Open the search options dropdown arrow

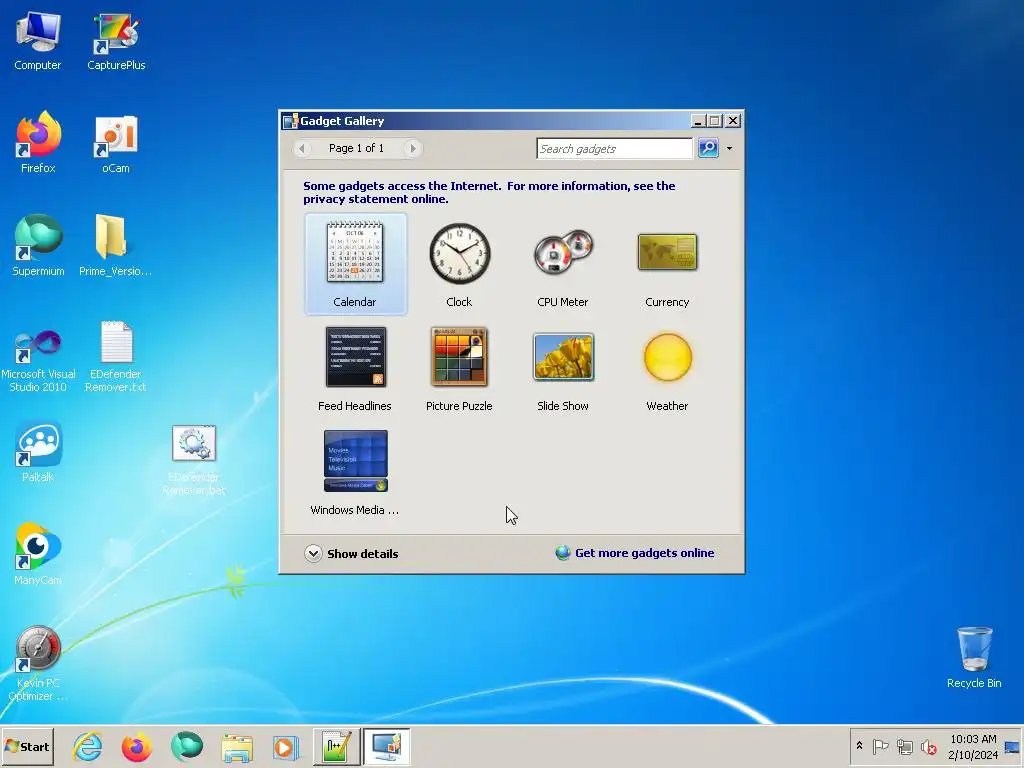pos(729,148)
